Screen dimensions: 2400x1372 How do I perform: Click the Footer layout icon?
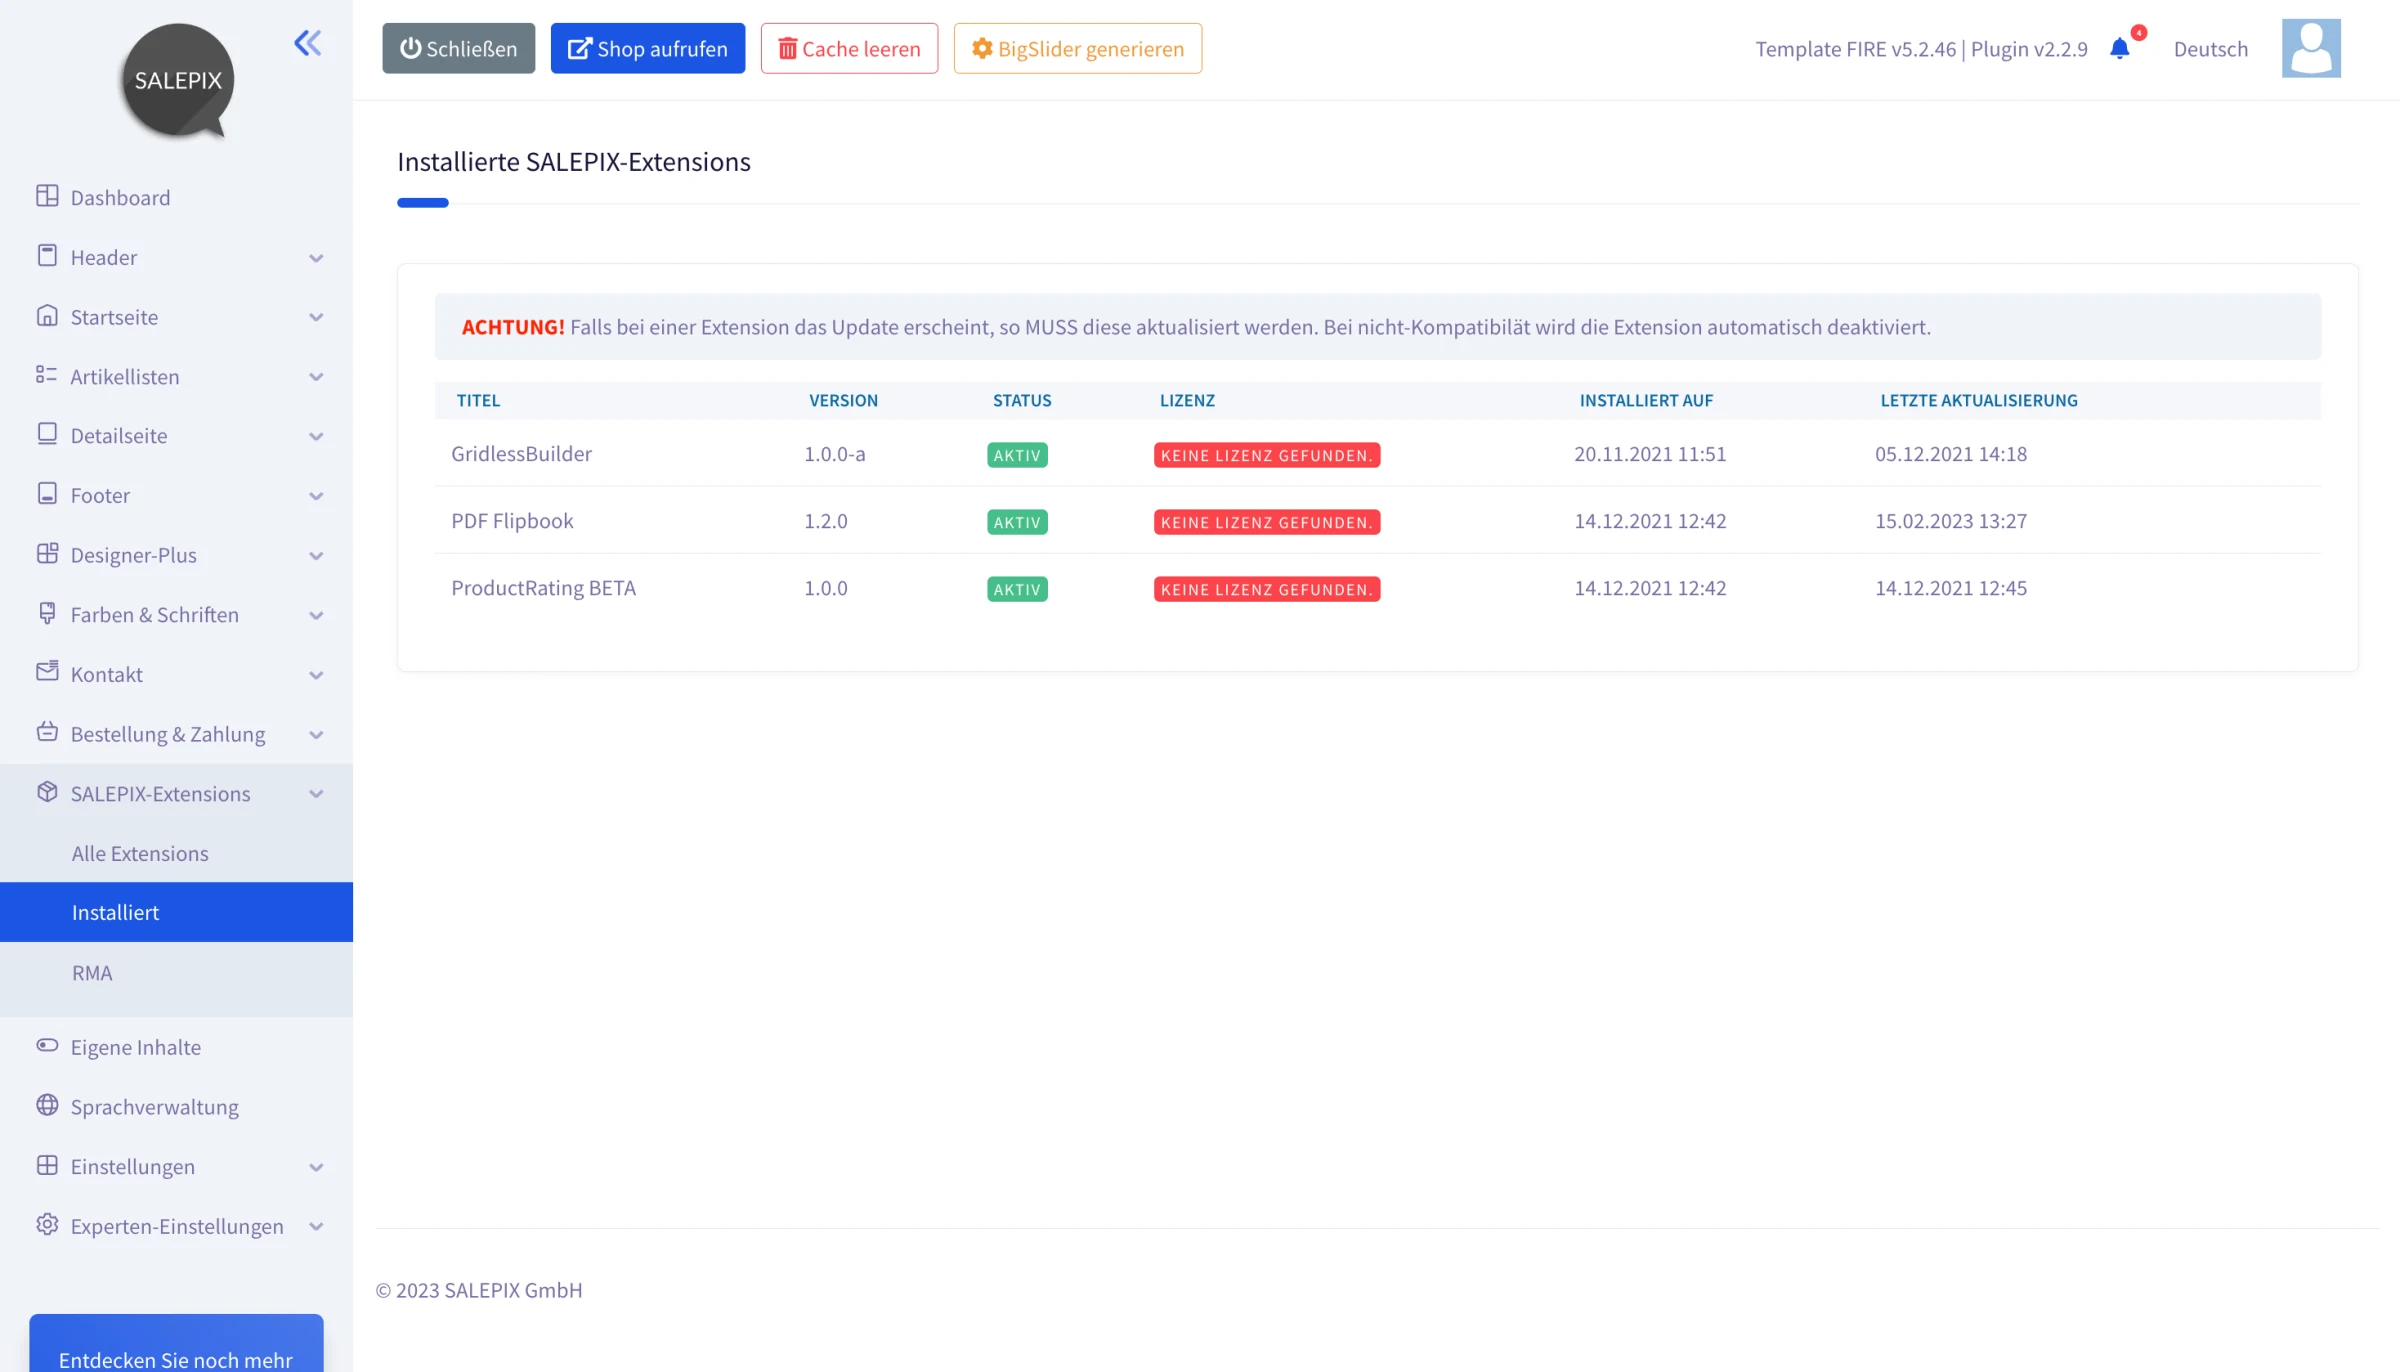[x=47, y=494]
